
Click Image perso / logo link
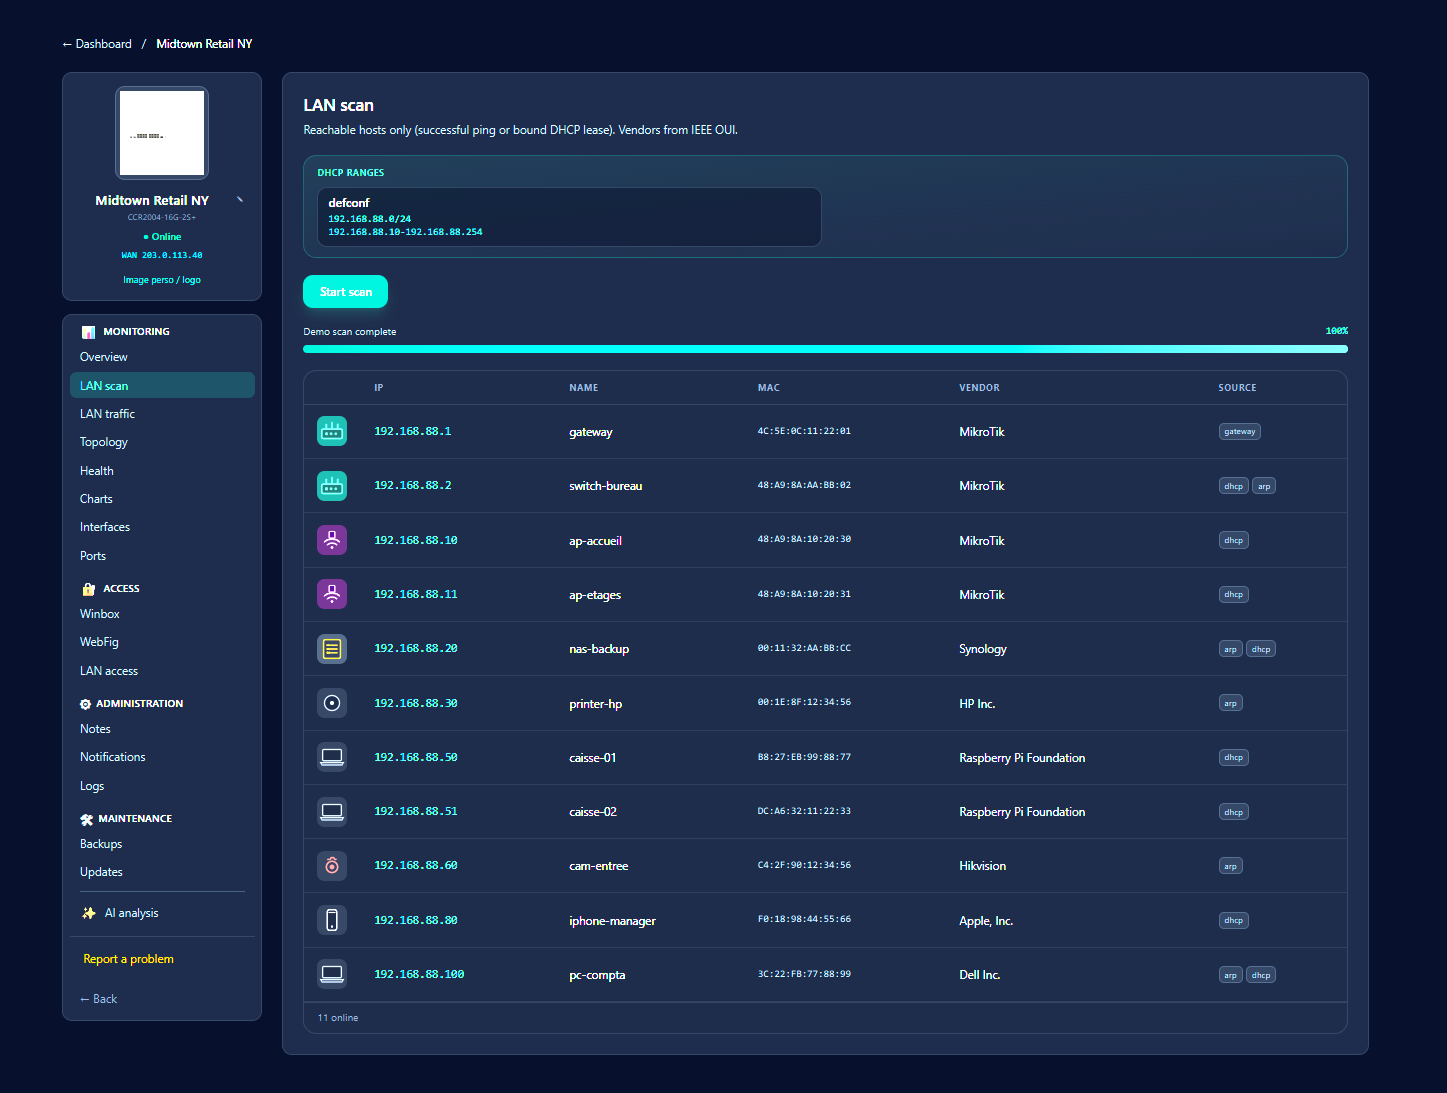tap(162, 280)
